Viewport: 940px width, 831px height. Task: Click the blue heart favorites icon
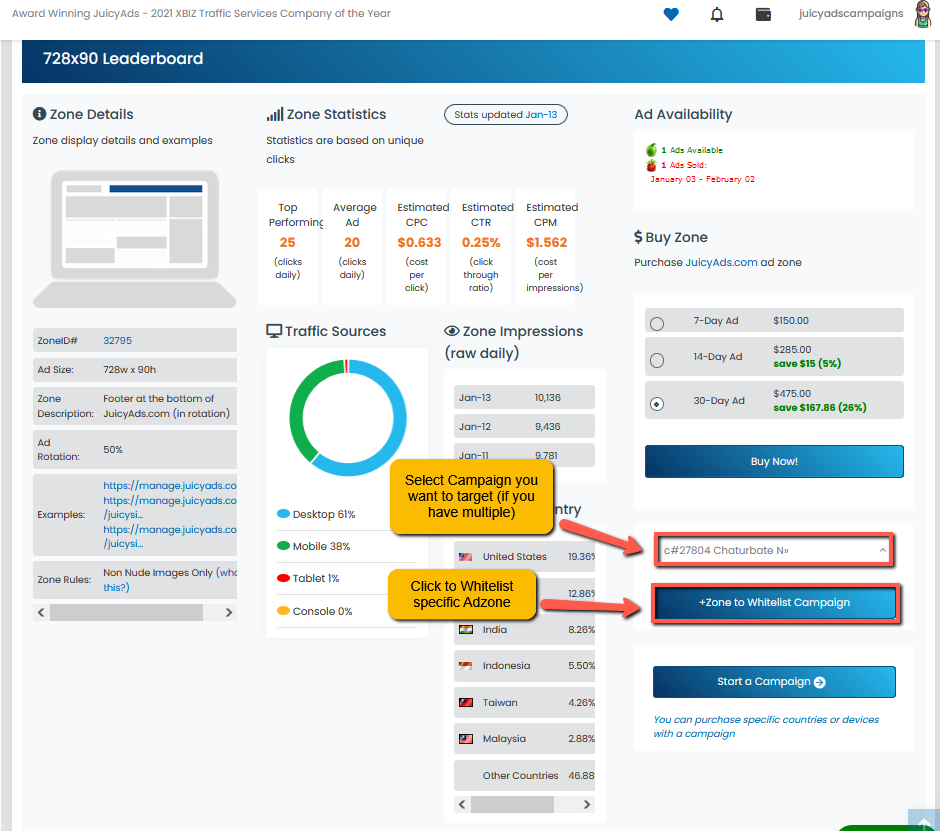[x=671, y=14]
